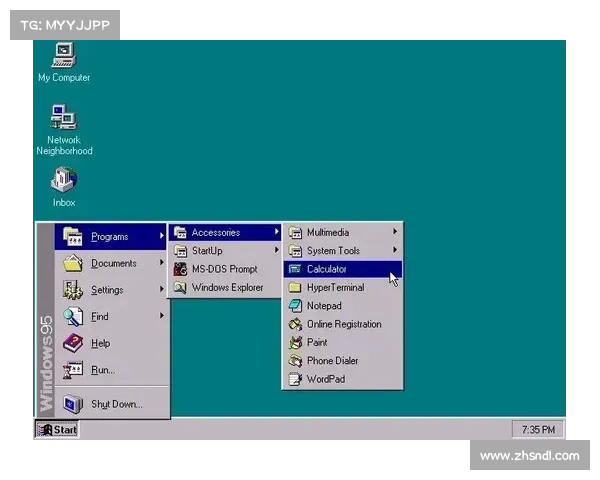Expand the Find submenu arrow
The height and width of the screenshot is (480, 600).
pos(162,316)
